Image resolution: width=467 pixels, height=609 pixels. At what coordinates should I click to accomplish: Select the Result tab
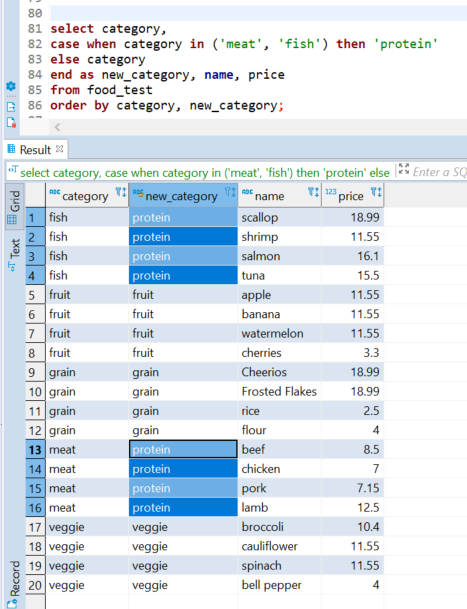coord(35,150)
